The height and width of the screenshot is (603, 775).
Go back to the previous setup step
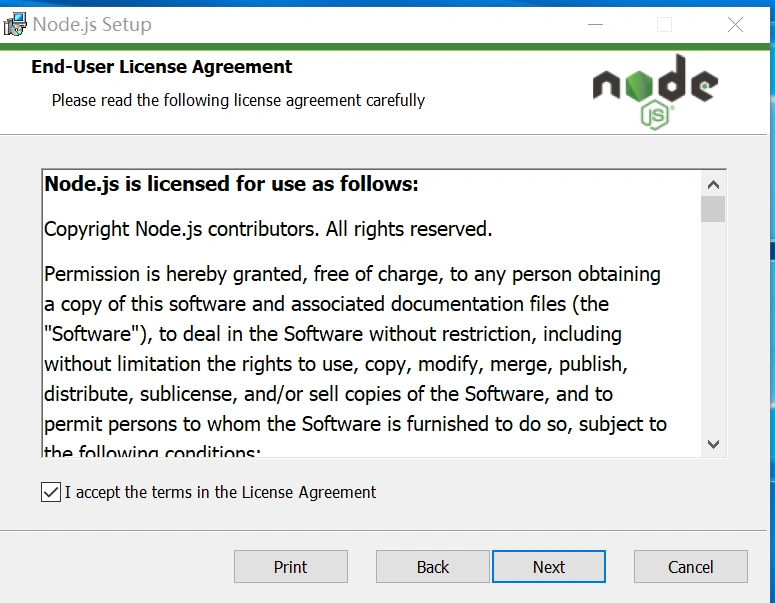tap(432, 567)
